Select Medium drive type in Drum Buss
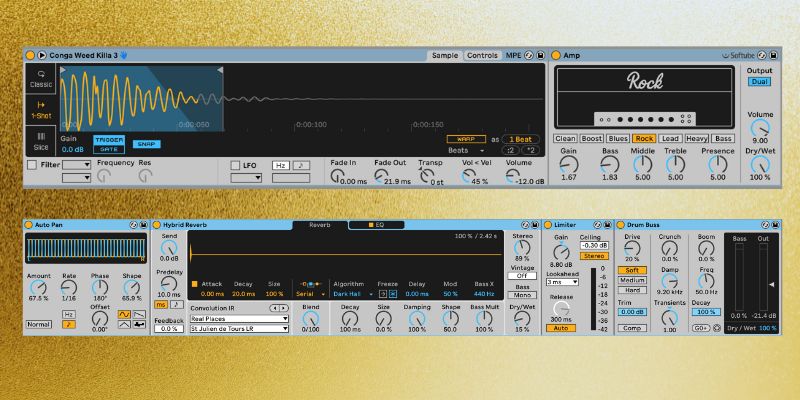Screen dimensions: 800x400 tap(632, 280)
